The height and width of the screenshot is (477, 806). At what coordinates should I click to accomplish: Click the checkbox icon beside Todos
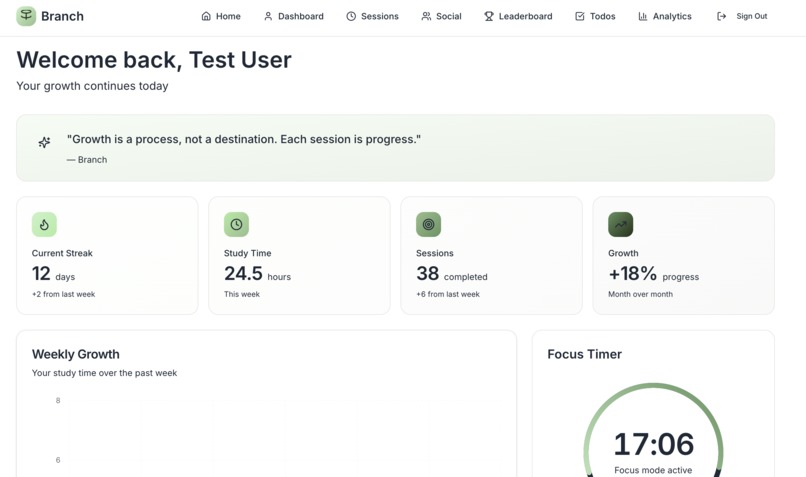tap(580, 16)
